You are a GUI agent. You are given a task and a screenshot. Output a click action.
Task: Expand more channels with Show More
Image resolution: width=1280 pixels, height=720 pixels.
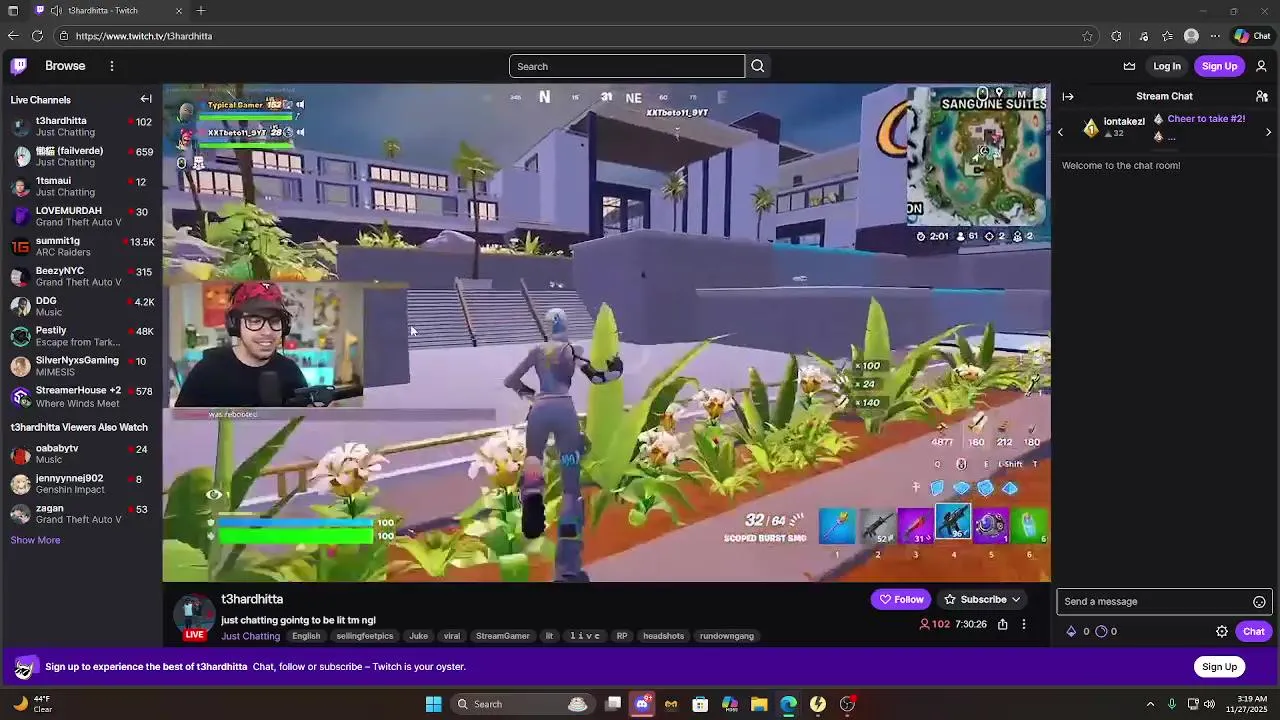[x=35, y=540]
